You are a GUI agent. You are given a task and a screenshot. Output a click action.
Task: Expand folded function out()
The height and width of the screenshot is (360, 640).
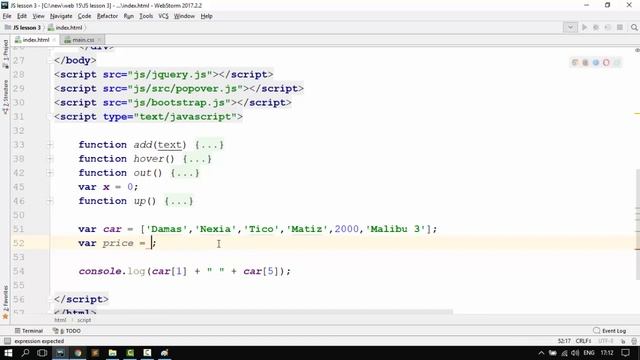point(50,173)
